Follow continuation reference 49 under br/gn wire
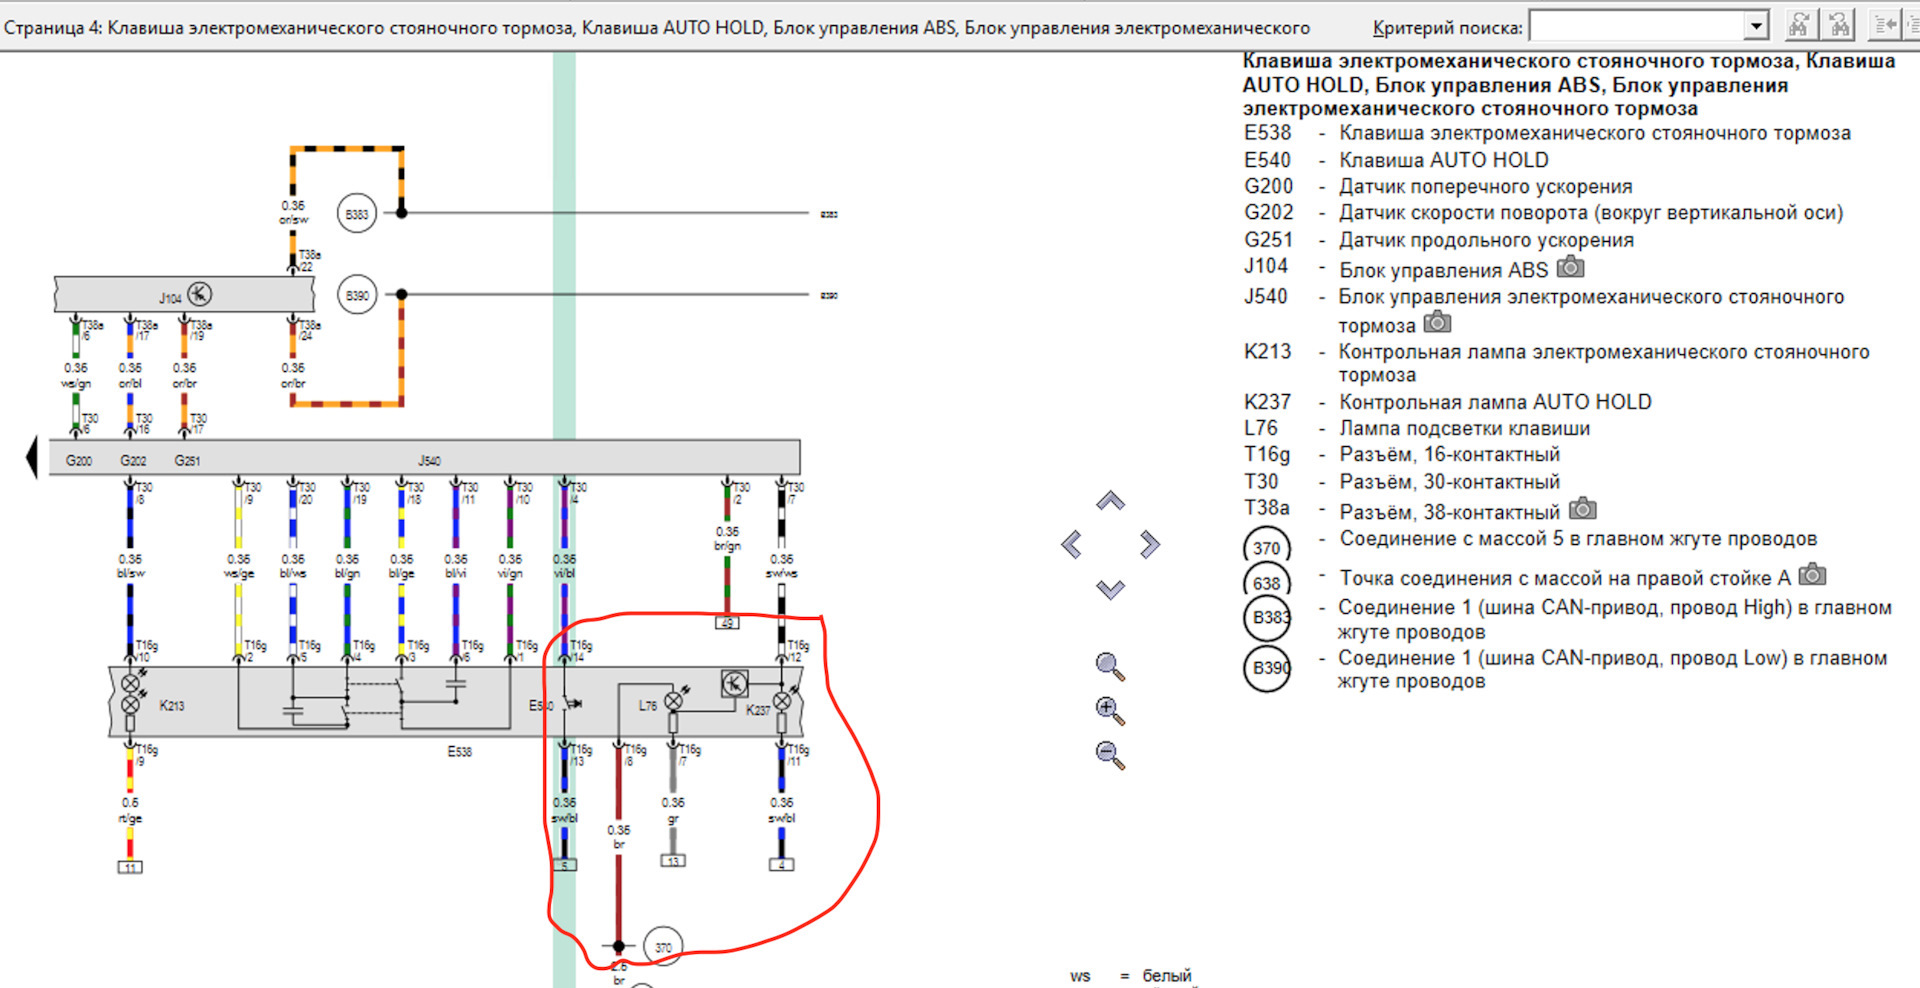The width and height of the screenshot is (1920, 988). (x=727, y=623)
